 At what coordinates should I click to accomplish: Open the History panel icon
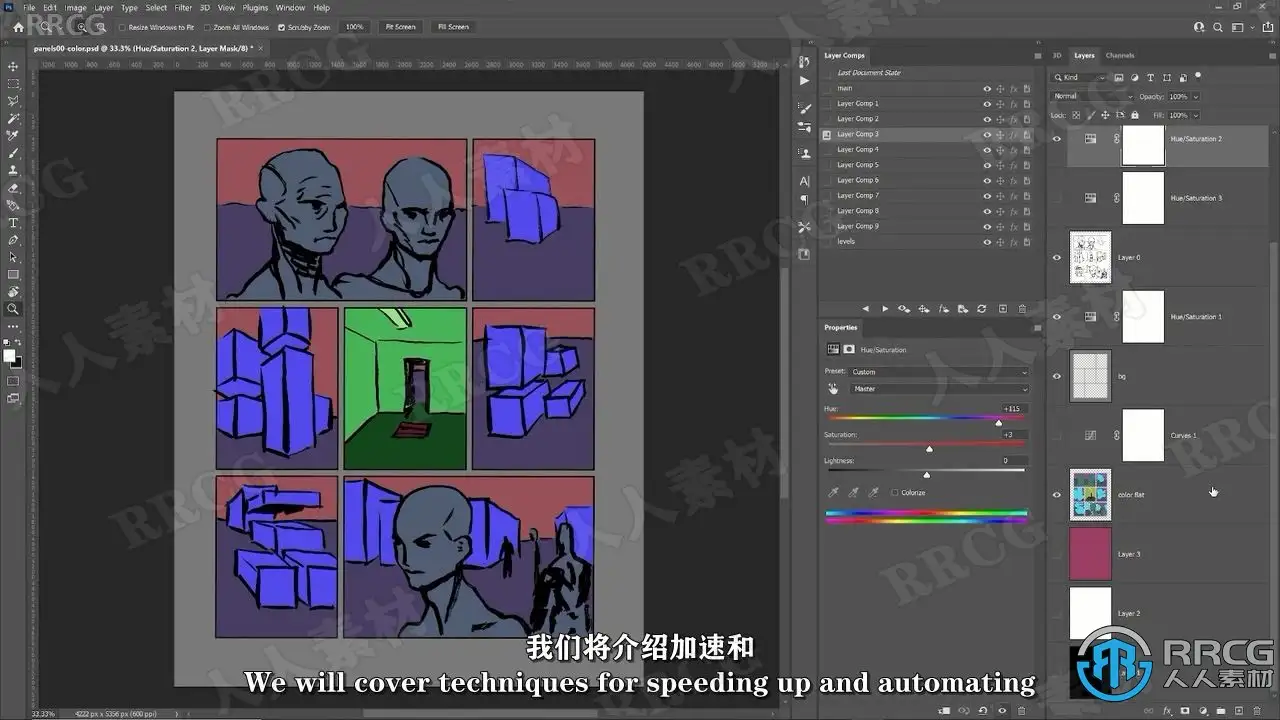point(805,63)
